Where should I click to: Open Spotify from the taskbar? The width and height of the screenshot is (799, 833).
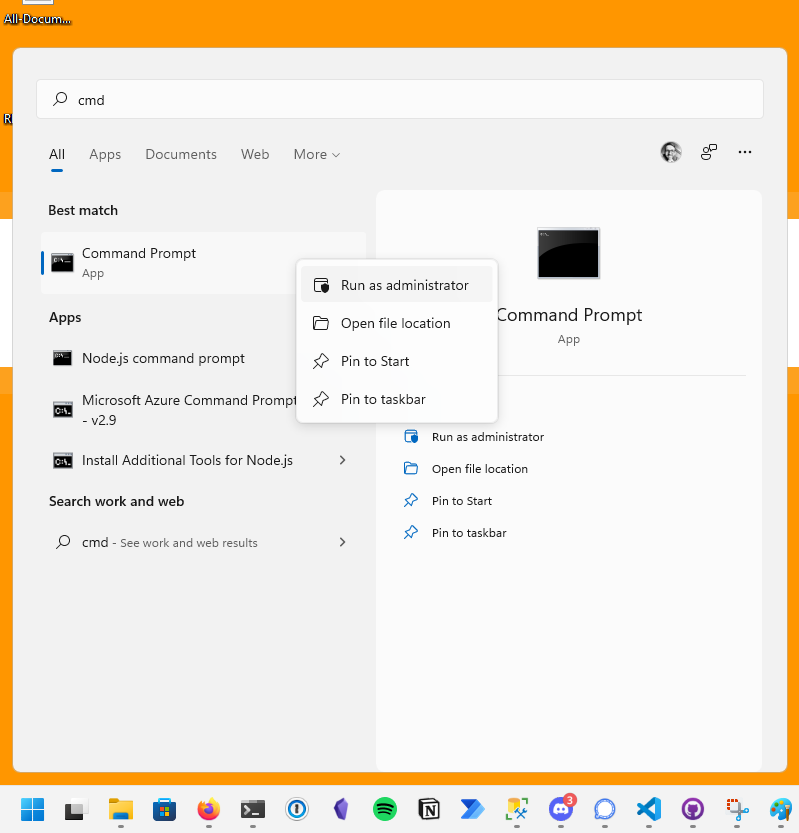click(x=385, y=809)
